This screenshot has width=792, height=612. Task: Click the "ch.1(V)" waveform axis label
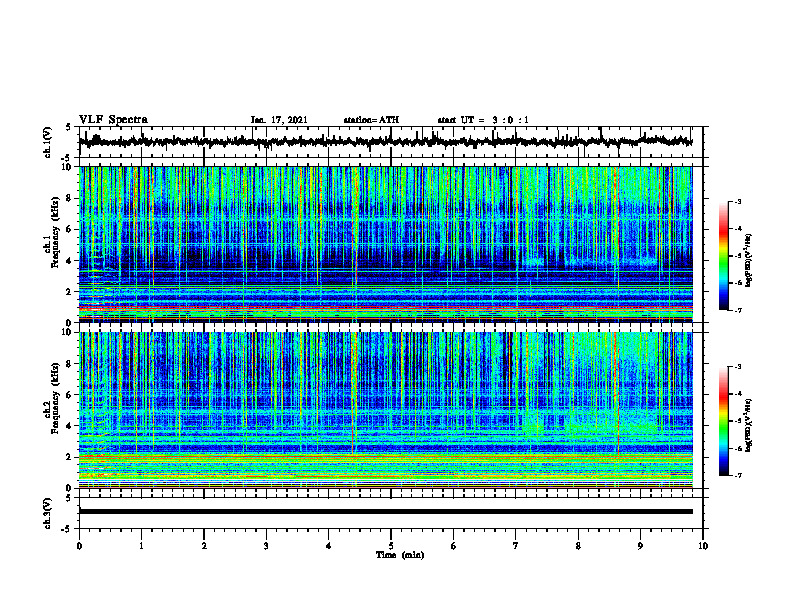tap(48, 142)
